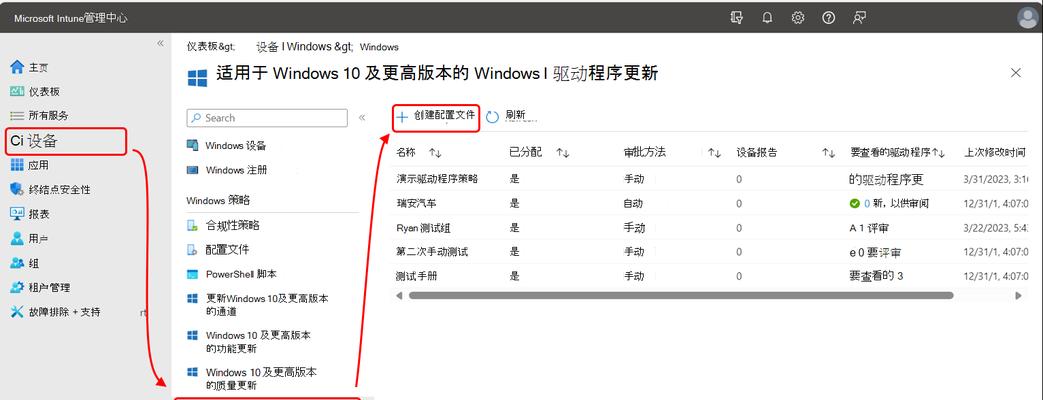Open the help question mark icon
This screenshot has width=1043, height=400.
pos(828,18)
